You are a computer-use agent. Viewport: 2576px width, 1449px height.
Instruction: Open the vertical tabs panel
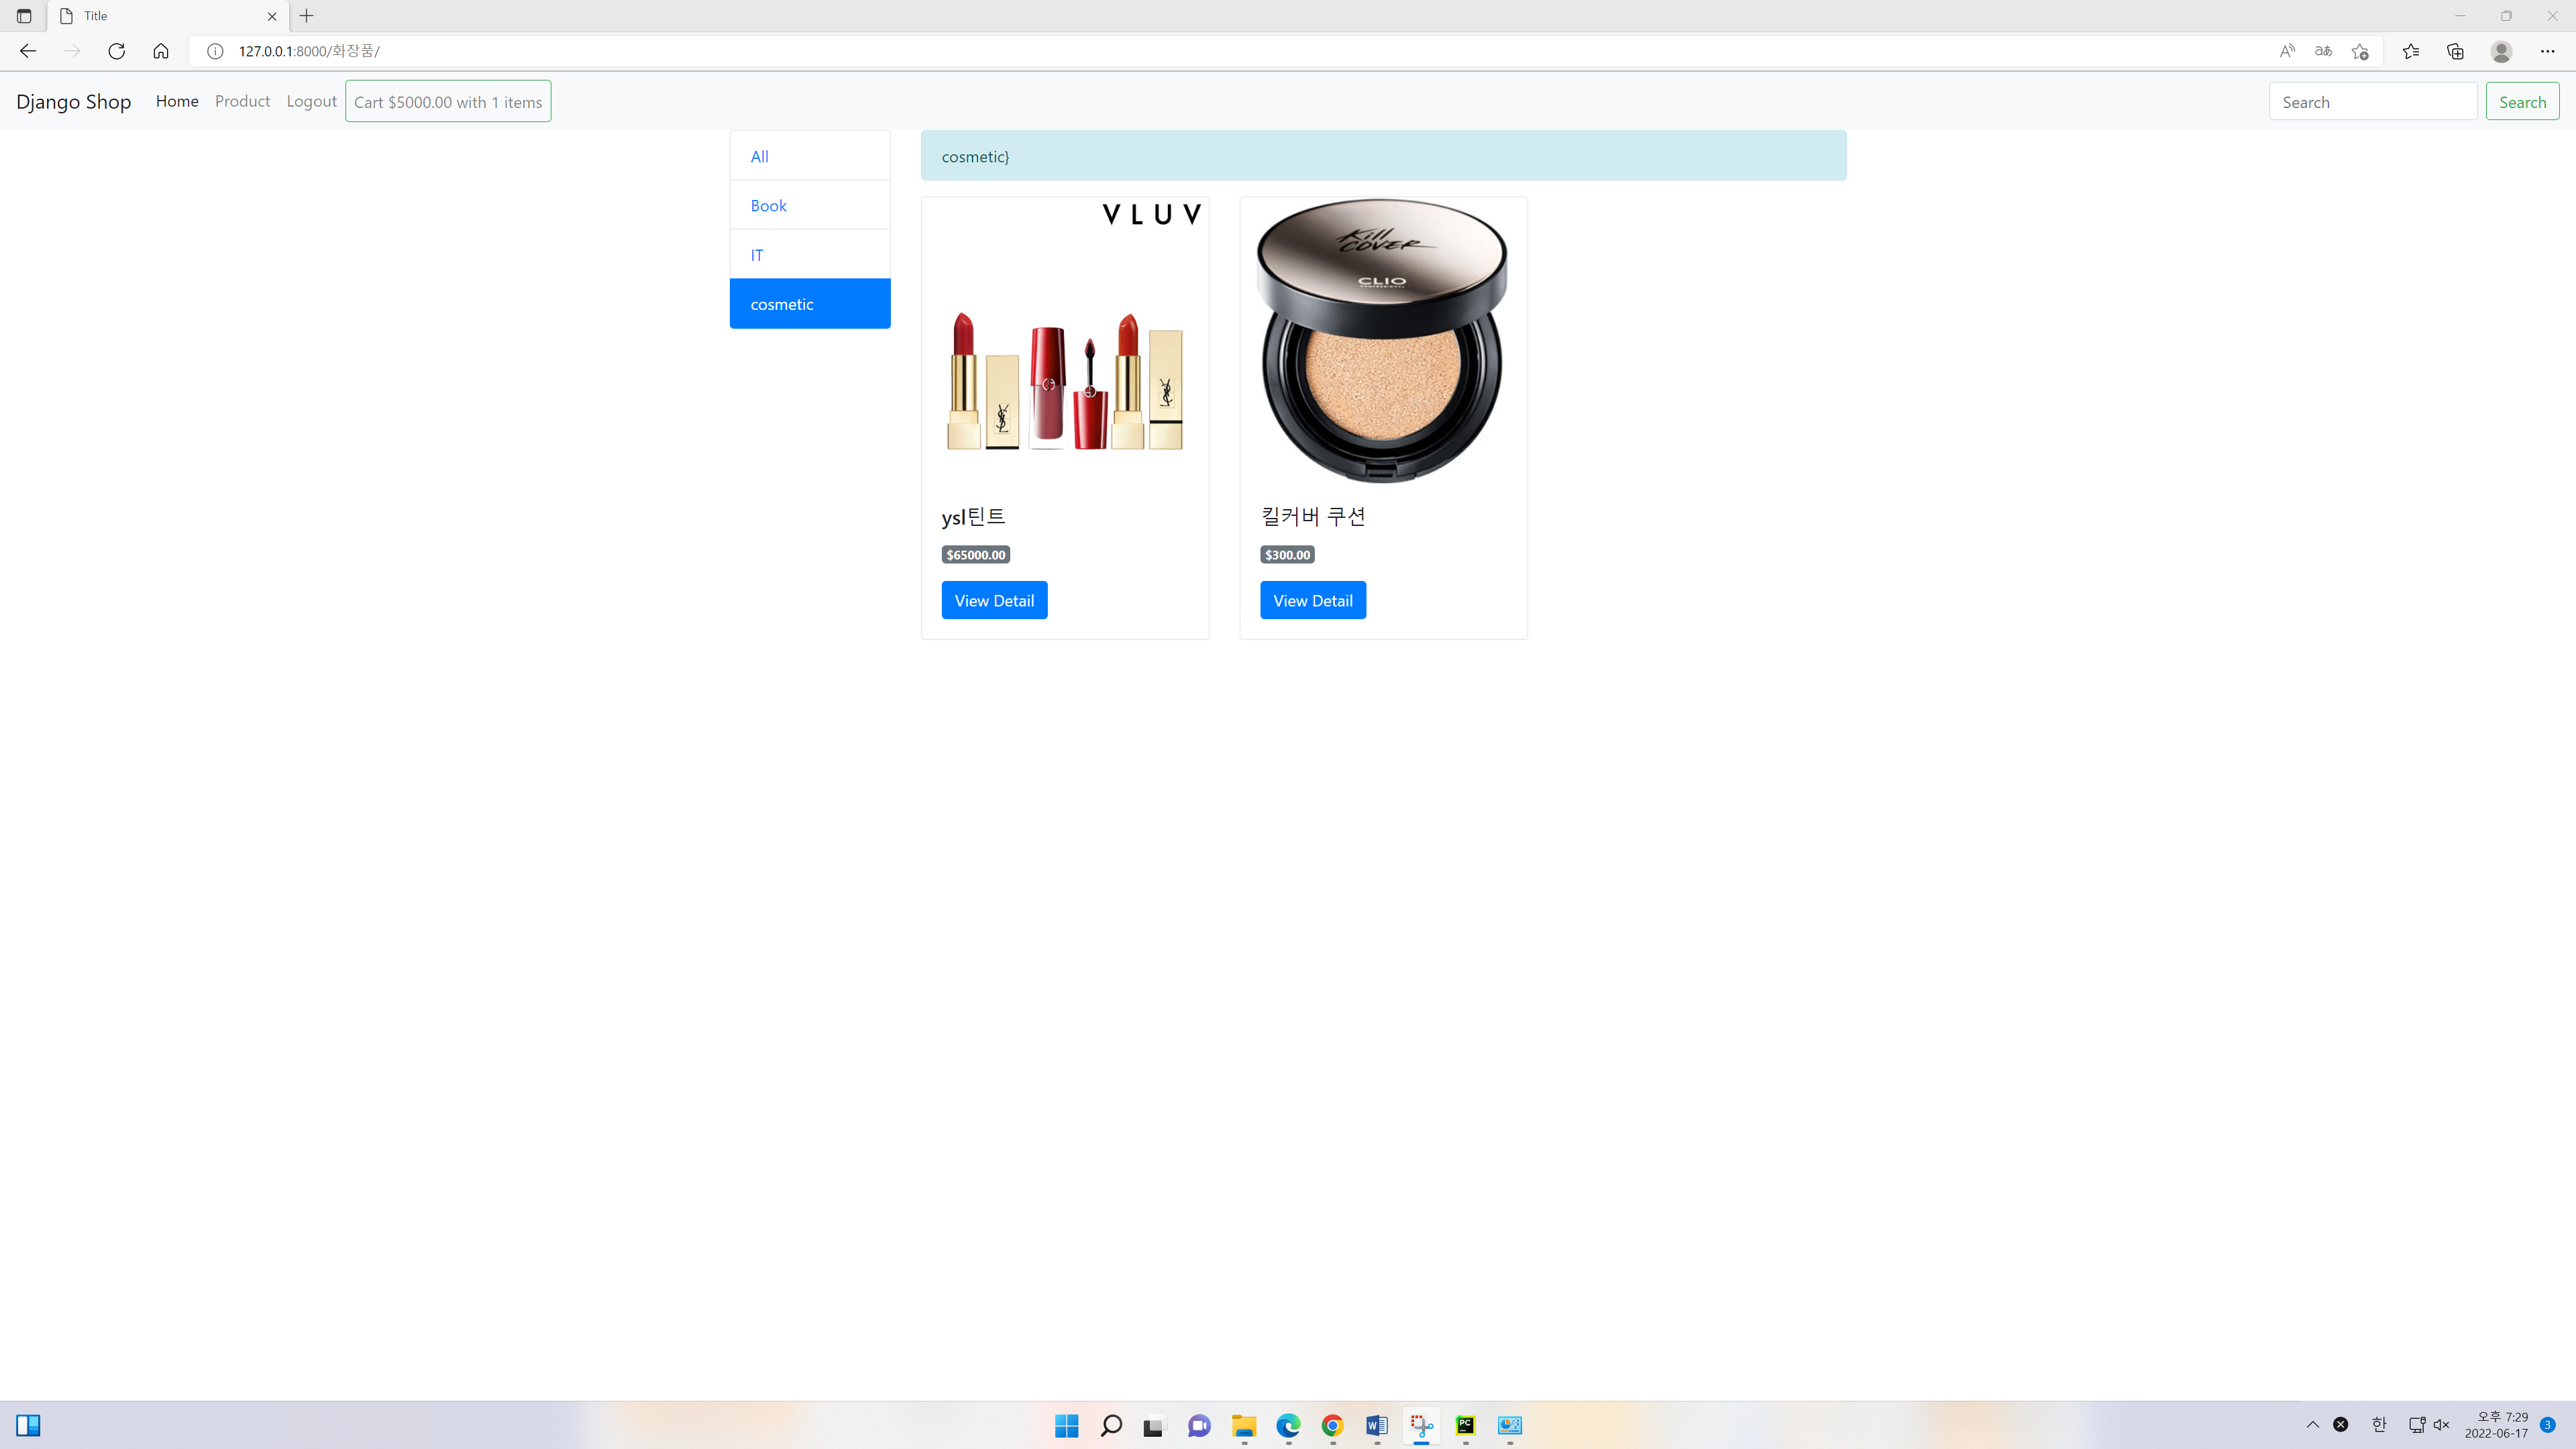coord(23,15)
